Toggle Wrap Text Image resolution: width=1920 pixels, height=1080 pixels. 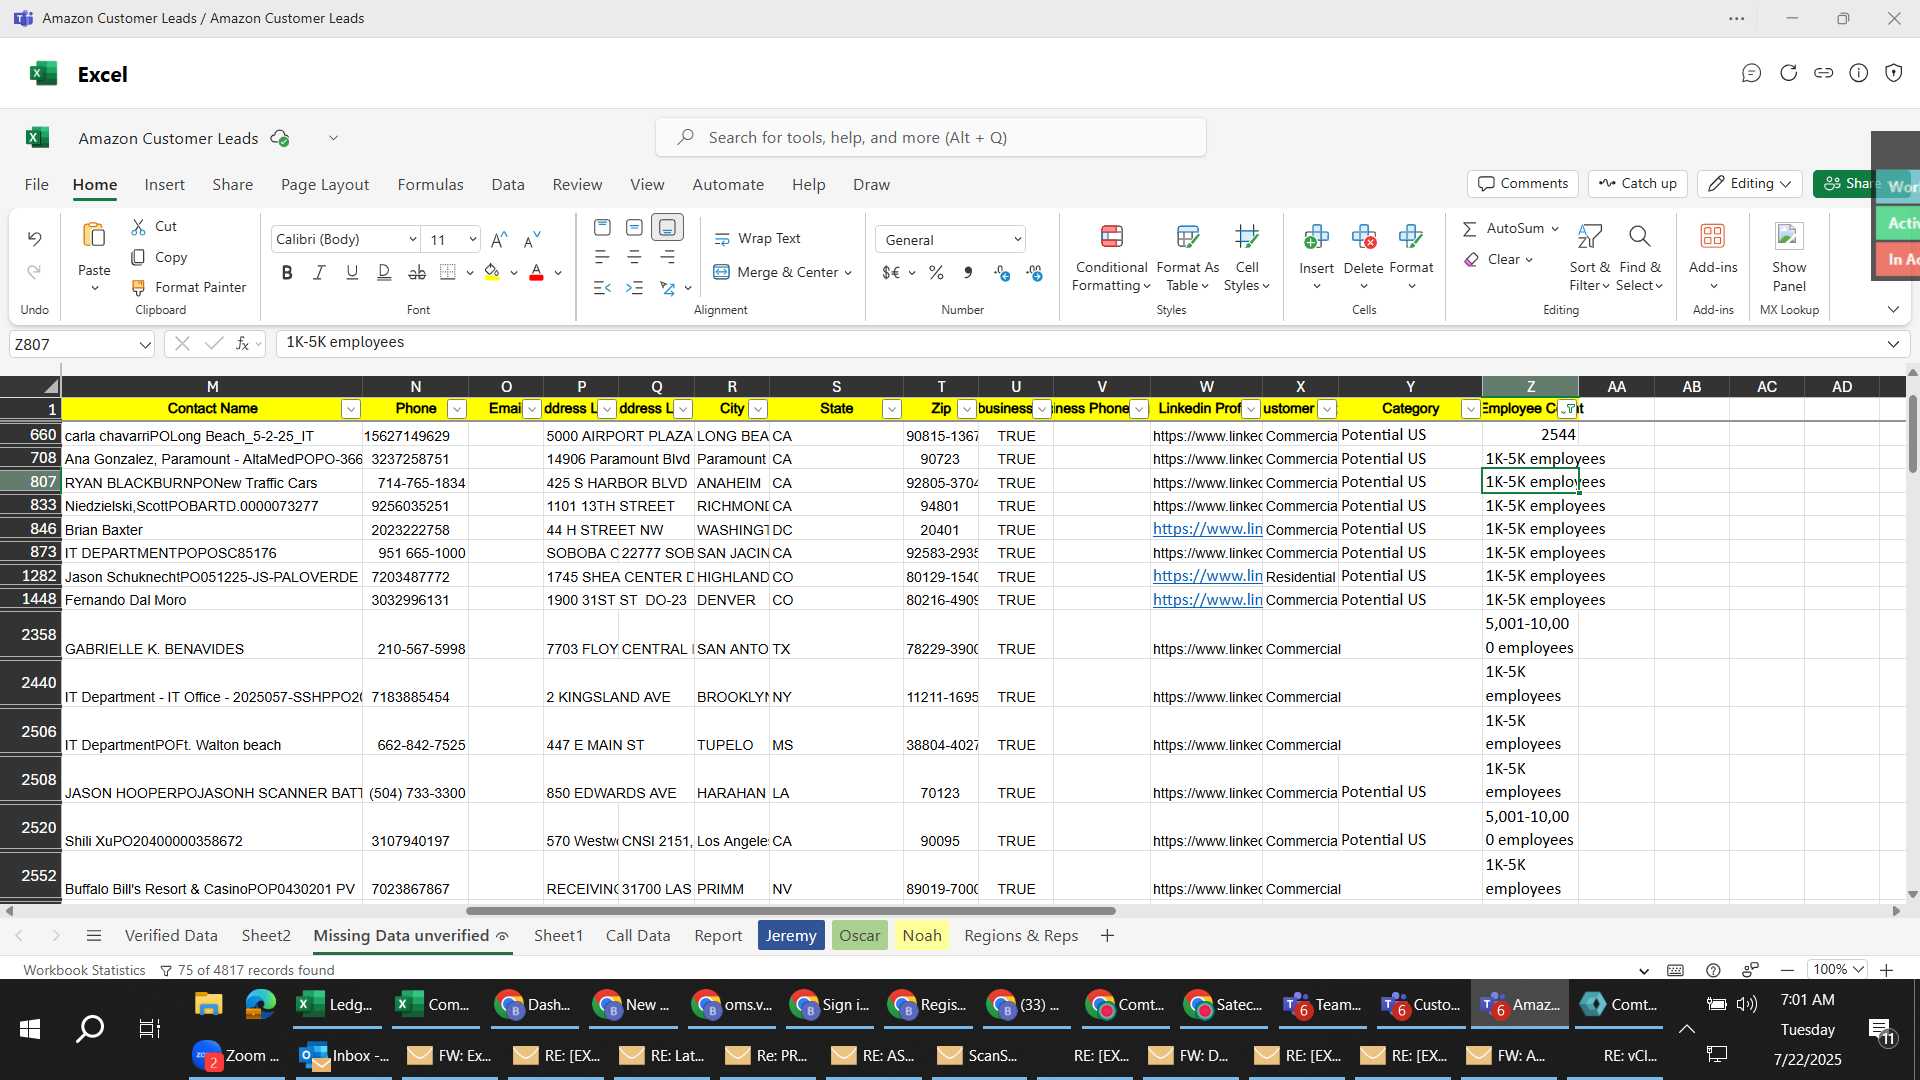pyautogui.click(x=757, y=239)
